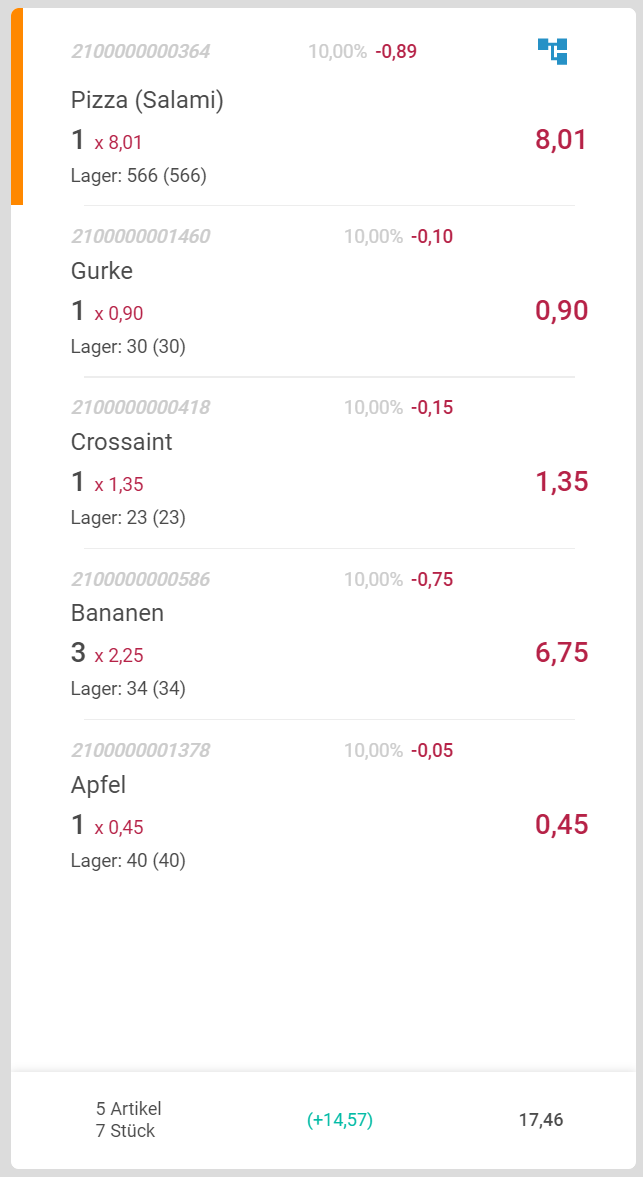Screen dimensions: 643x1177
Task: Click the -0,89 discount on Pizza
Action: (x=396, y=51)
